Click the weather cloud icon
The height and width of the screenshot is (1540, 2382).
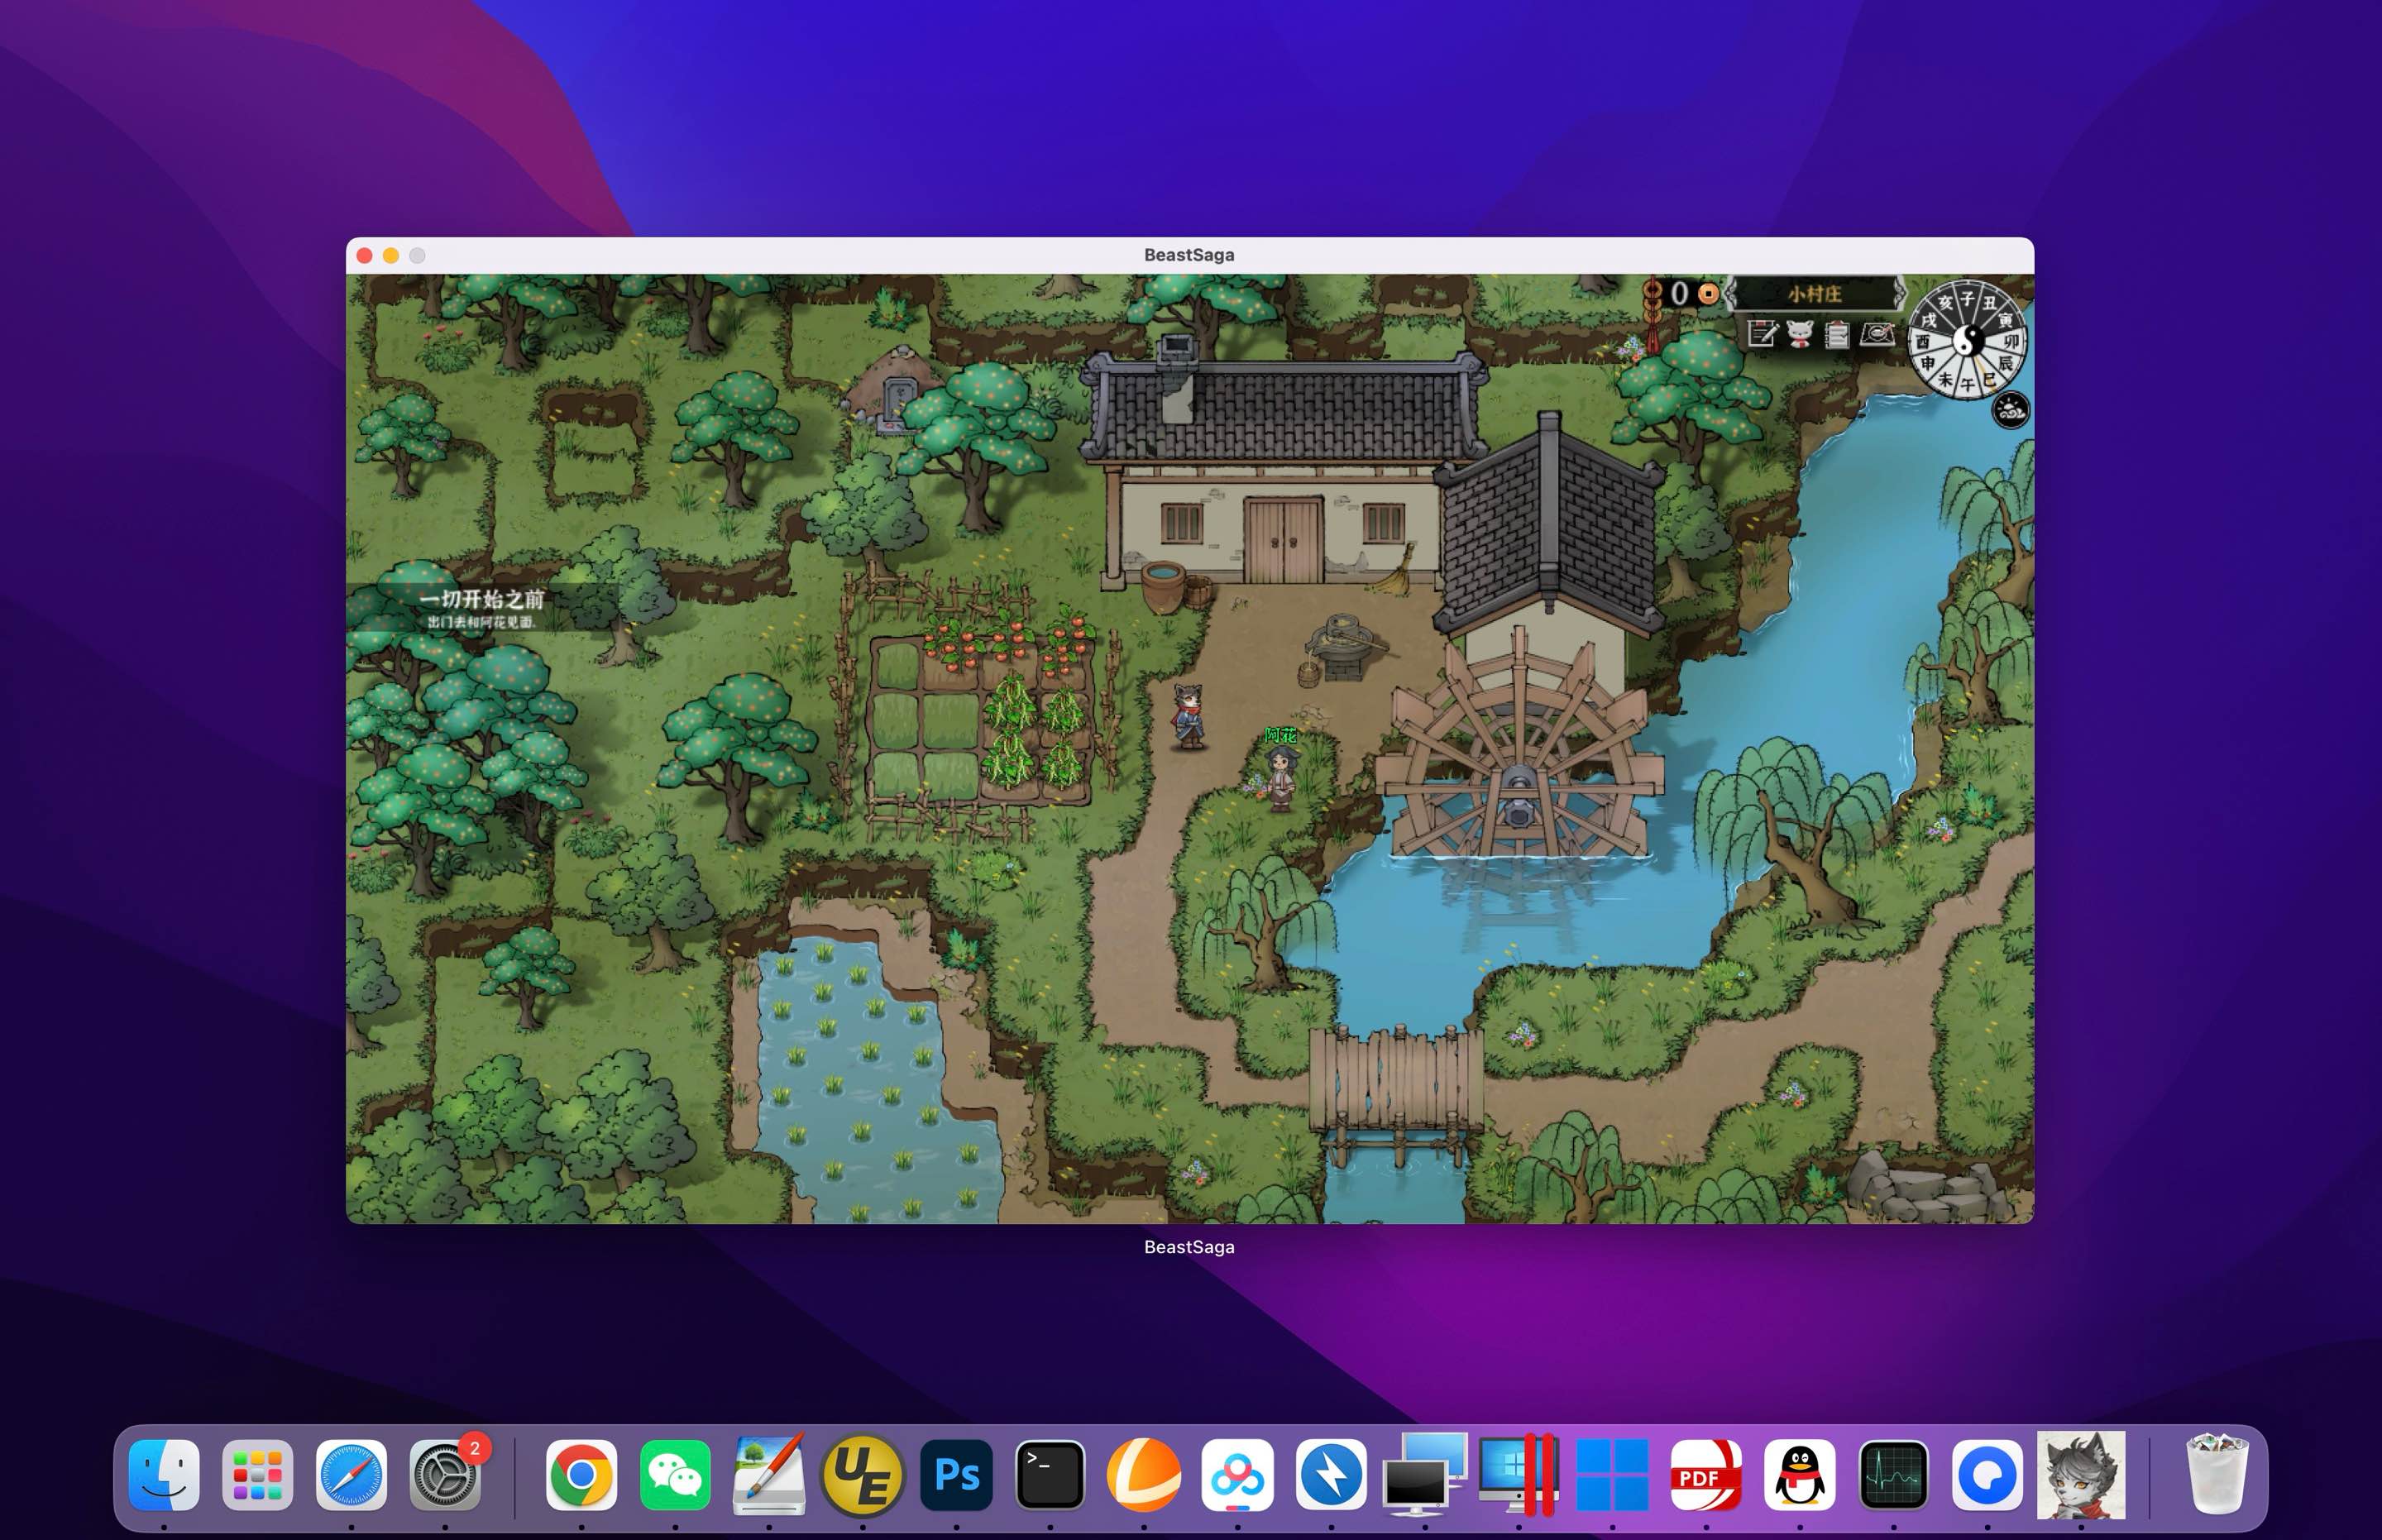pyautogui.click(x=2011, y=410)
